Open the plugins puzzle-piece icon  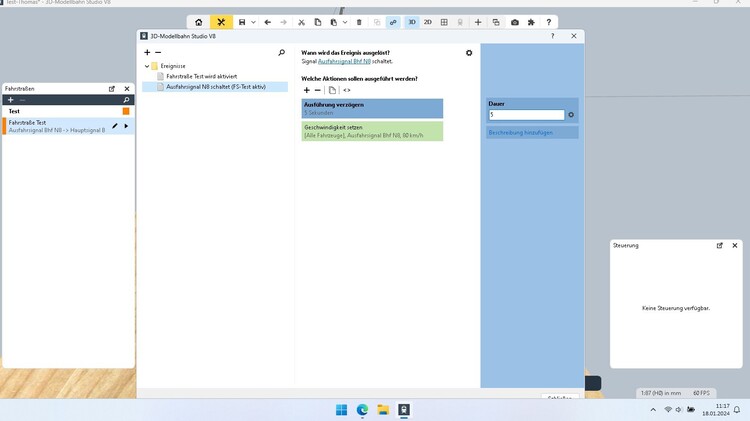point(531,22)
